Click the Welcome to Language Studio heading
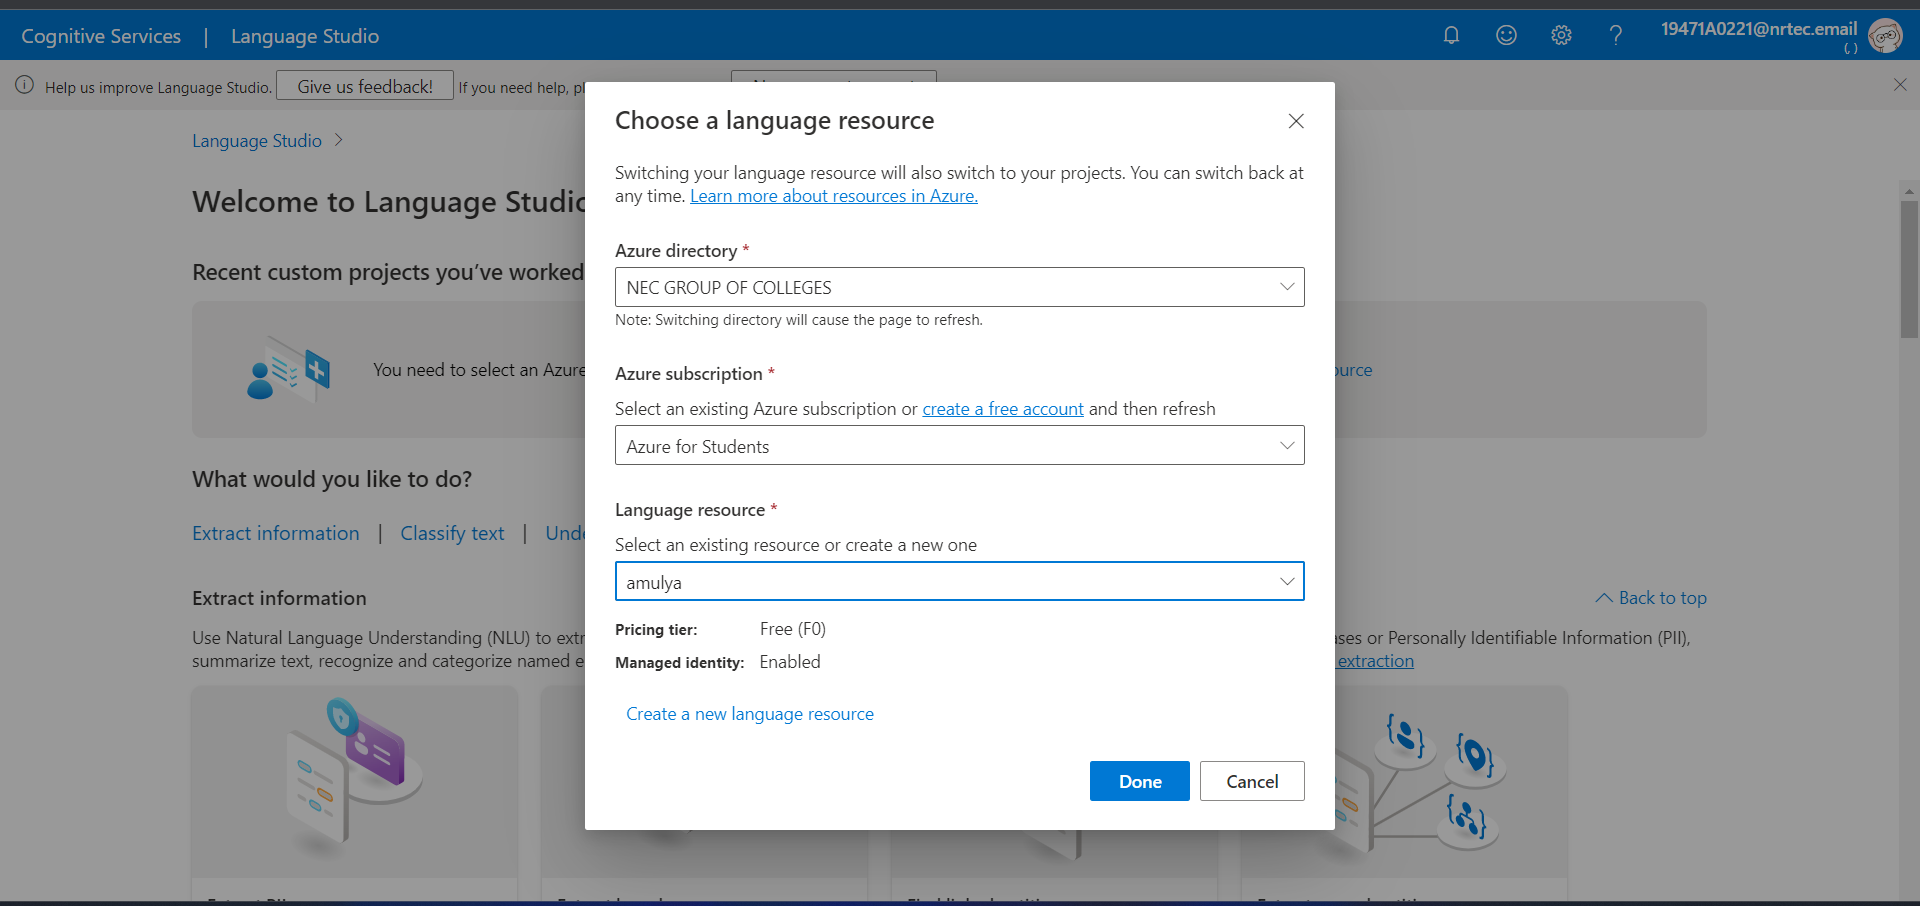Screen dimensions: 1920x906 389,202
